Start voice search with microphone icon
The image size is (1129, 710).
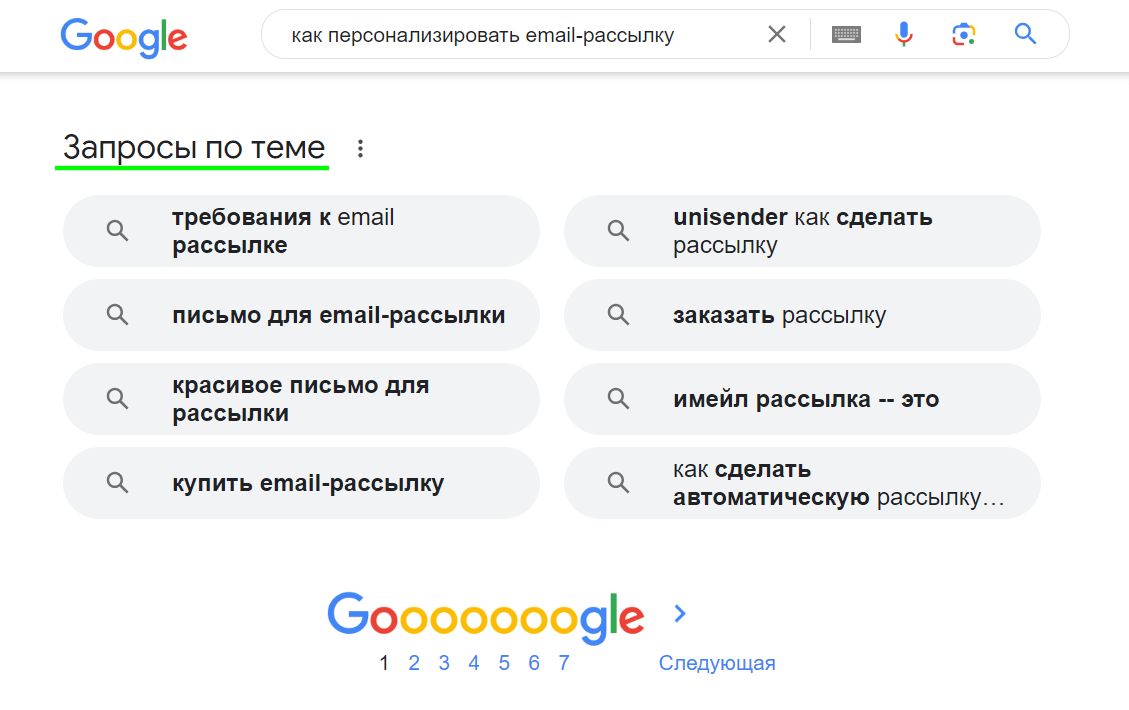click(x=904, y=34)
